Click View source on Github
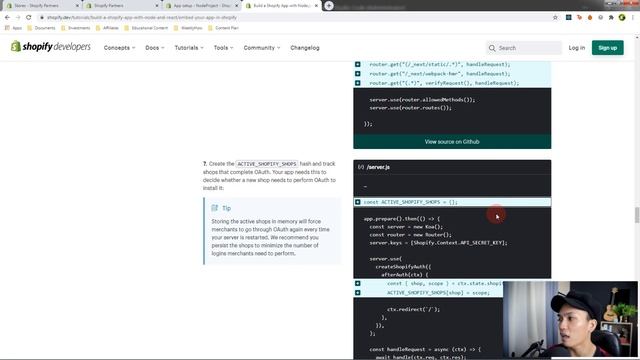The image size is (640, 360). pos(452,142)
